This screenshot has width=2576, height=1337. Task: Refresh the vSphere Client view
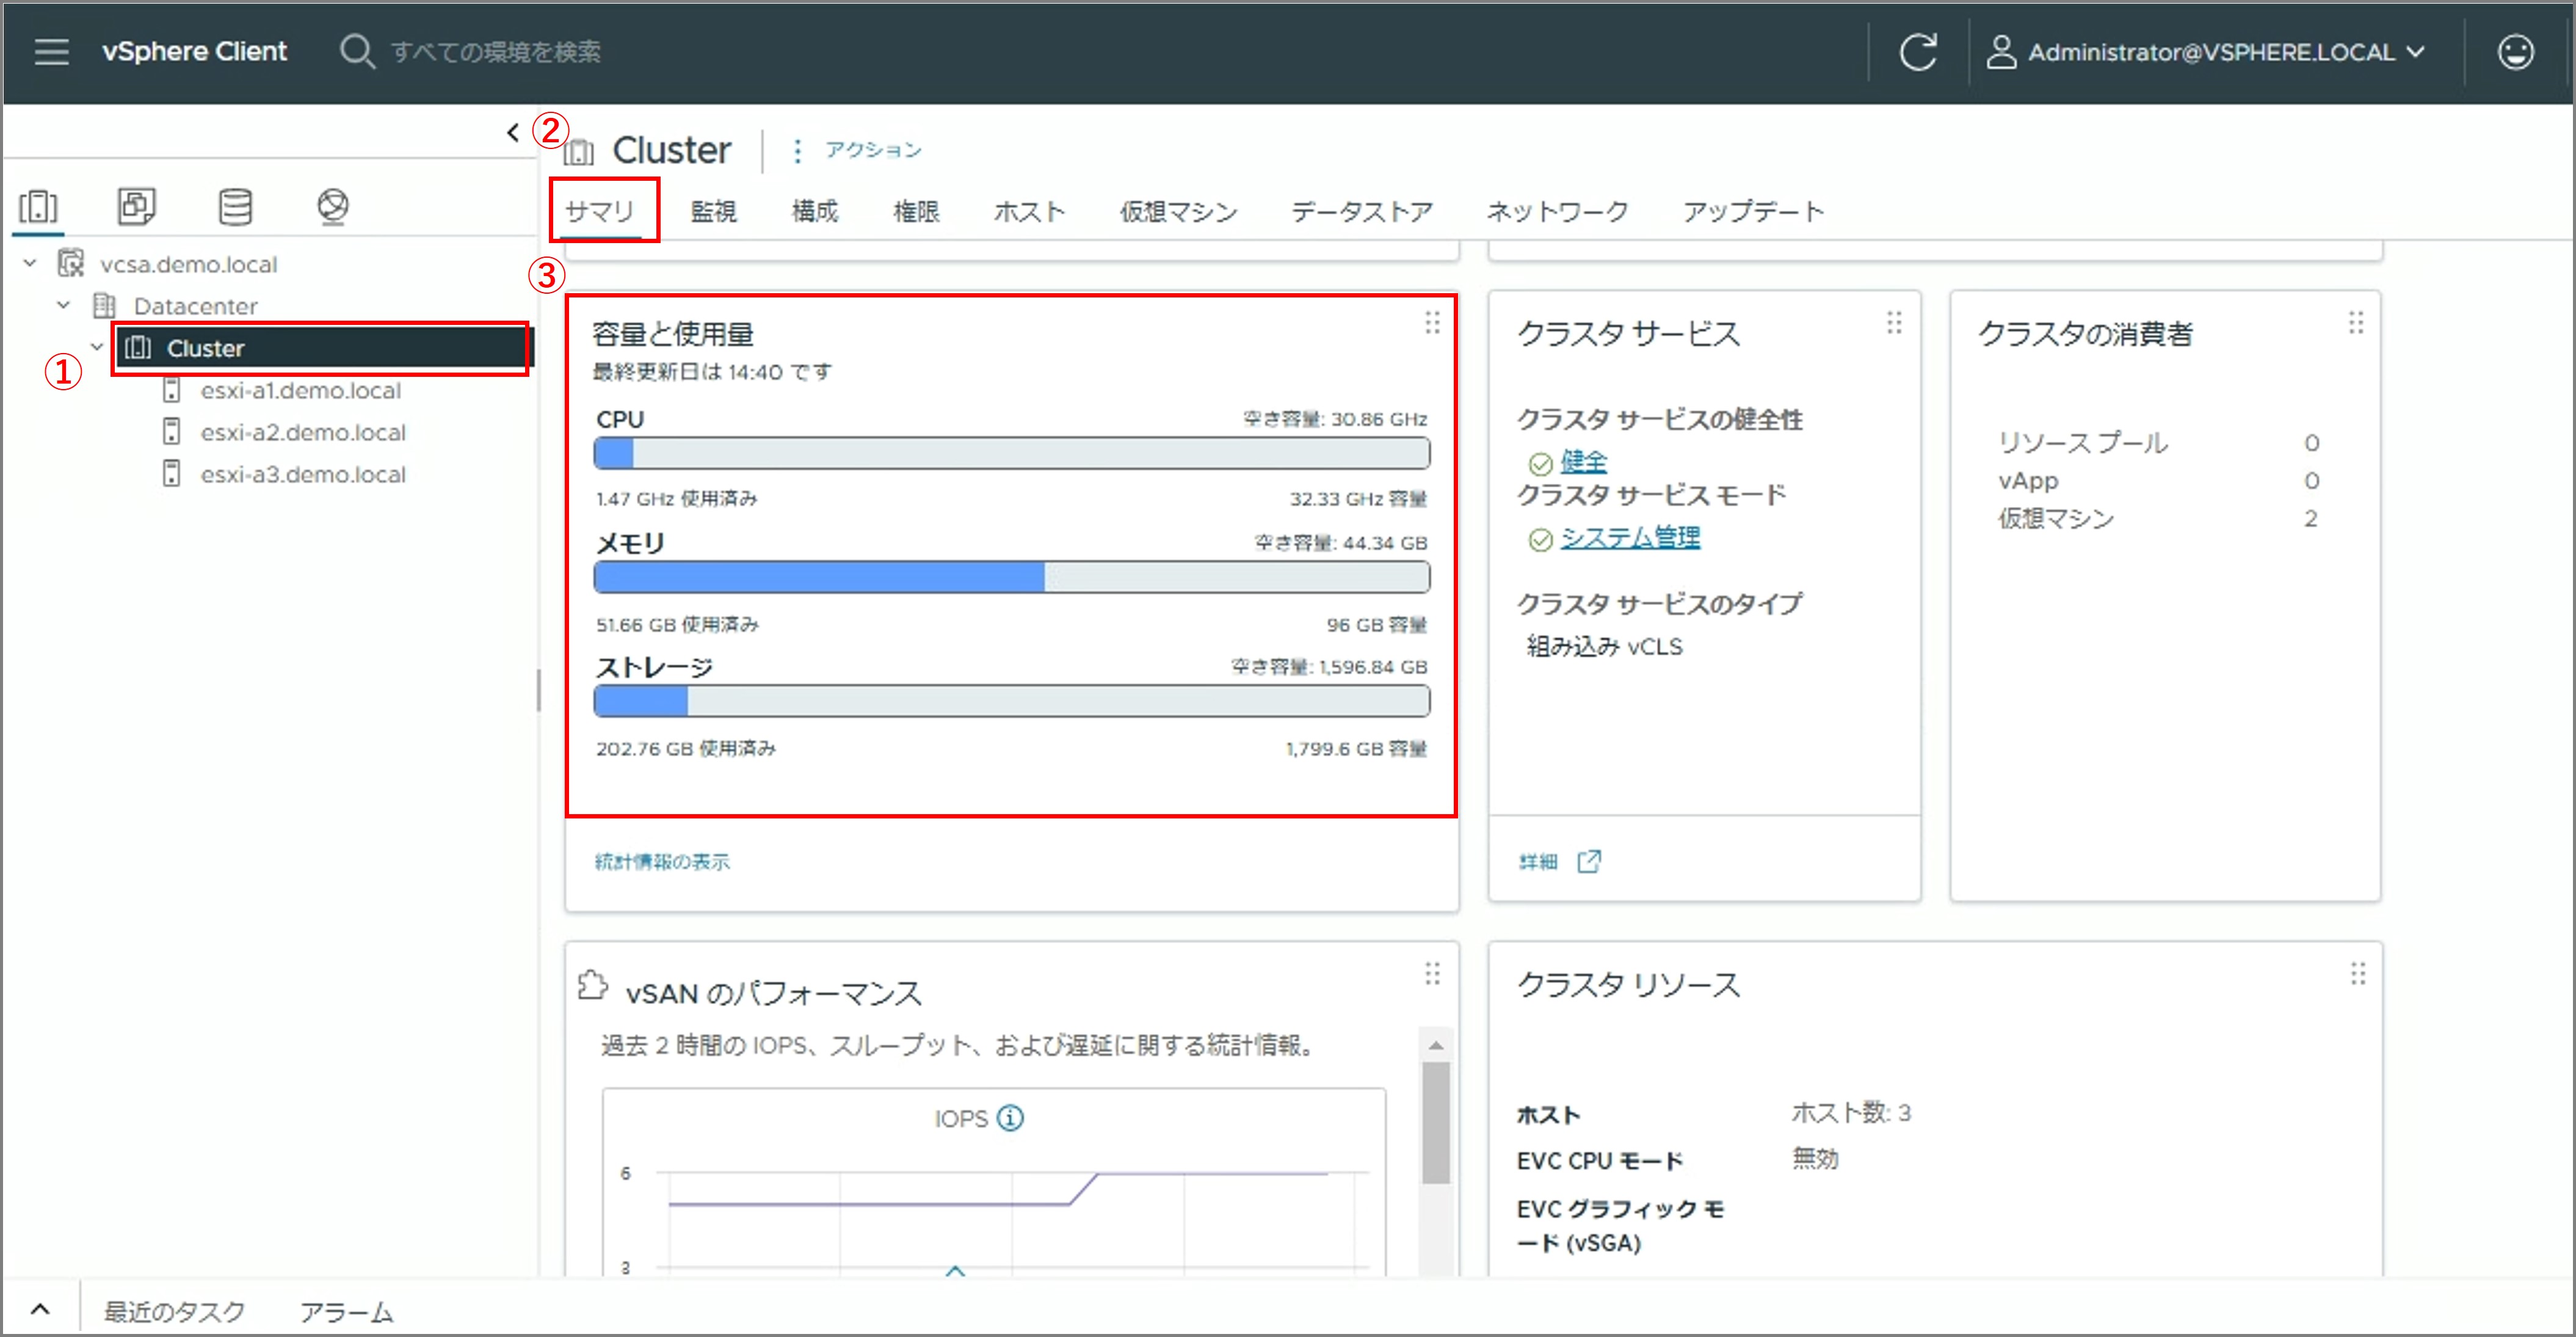point(1917,52)
